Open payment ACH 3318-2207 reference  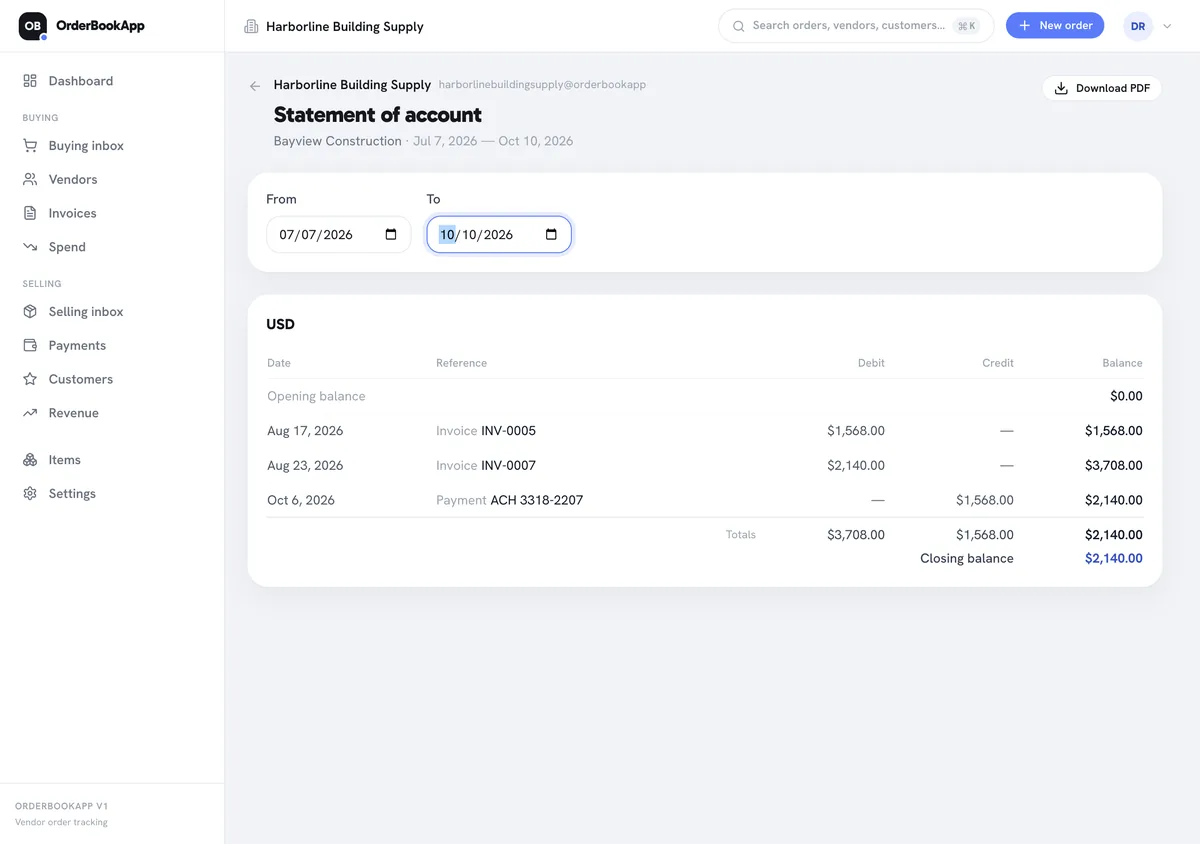point(536,500)
